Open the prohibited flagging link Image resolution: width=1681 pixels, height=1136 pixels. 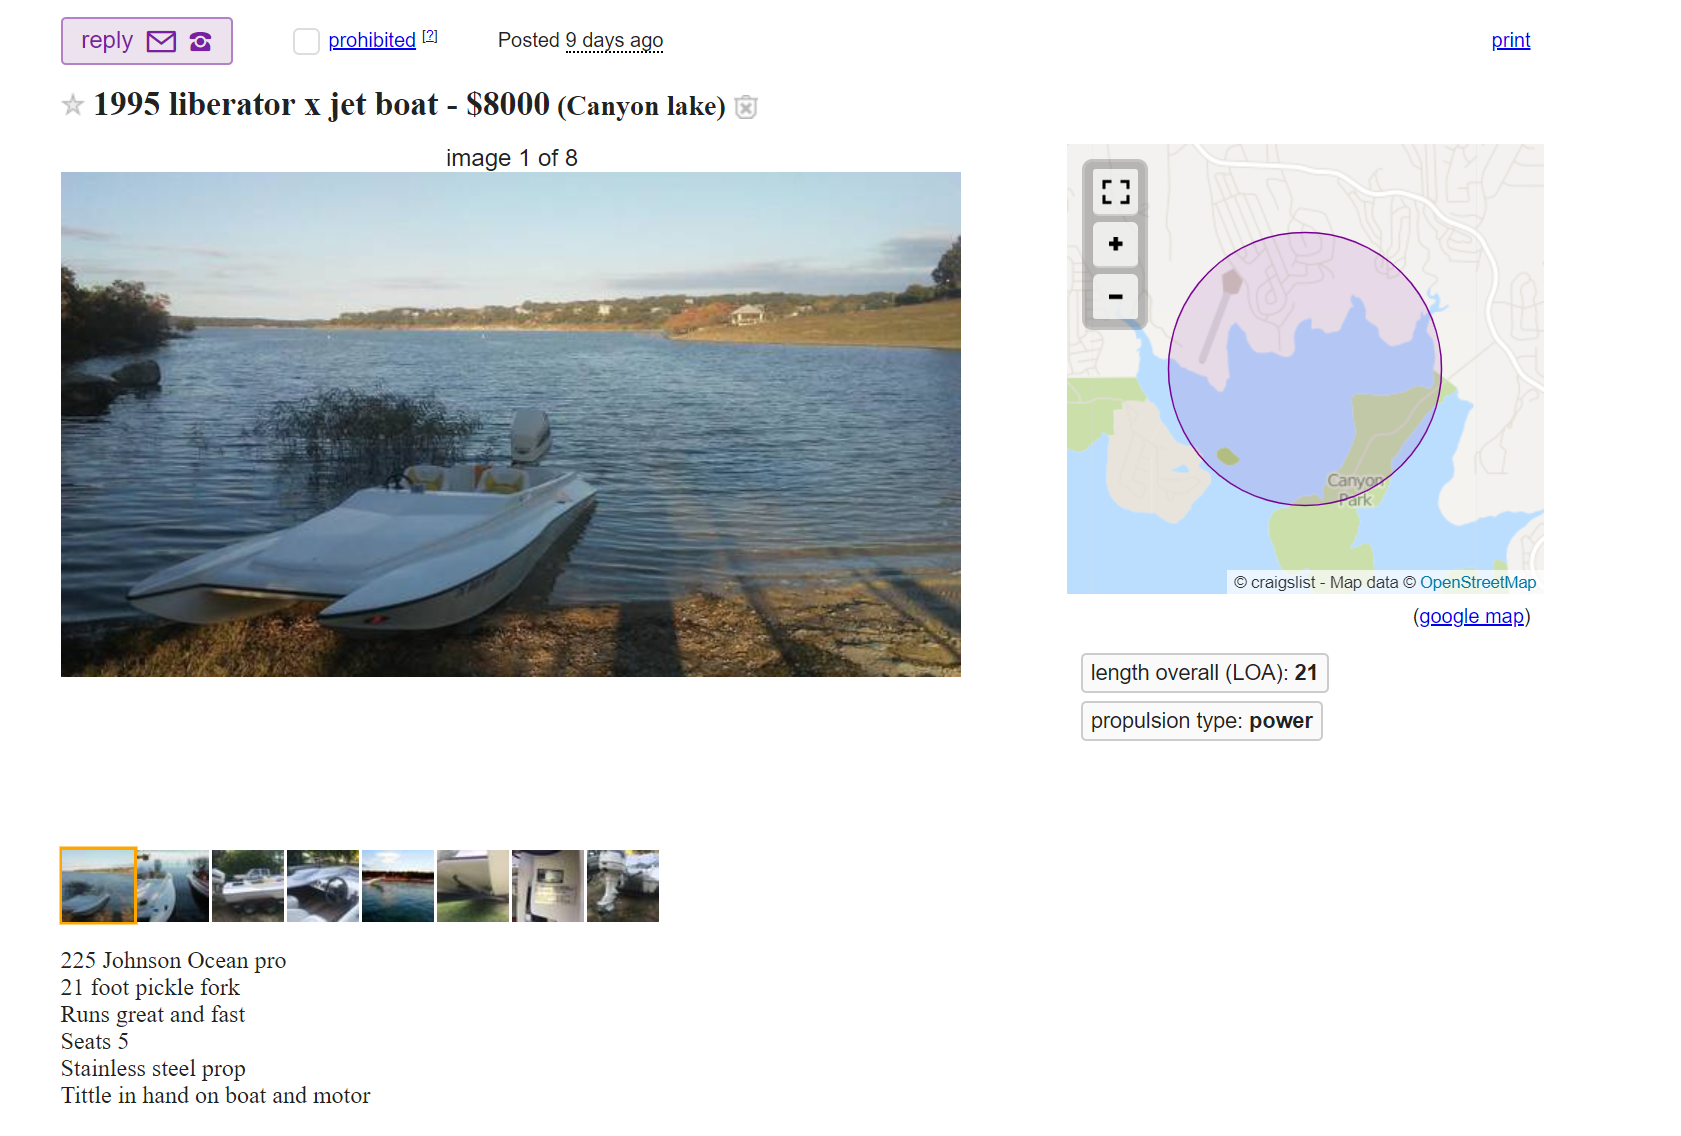point(372,40)
